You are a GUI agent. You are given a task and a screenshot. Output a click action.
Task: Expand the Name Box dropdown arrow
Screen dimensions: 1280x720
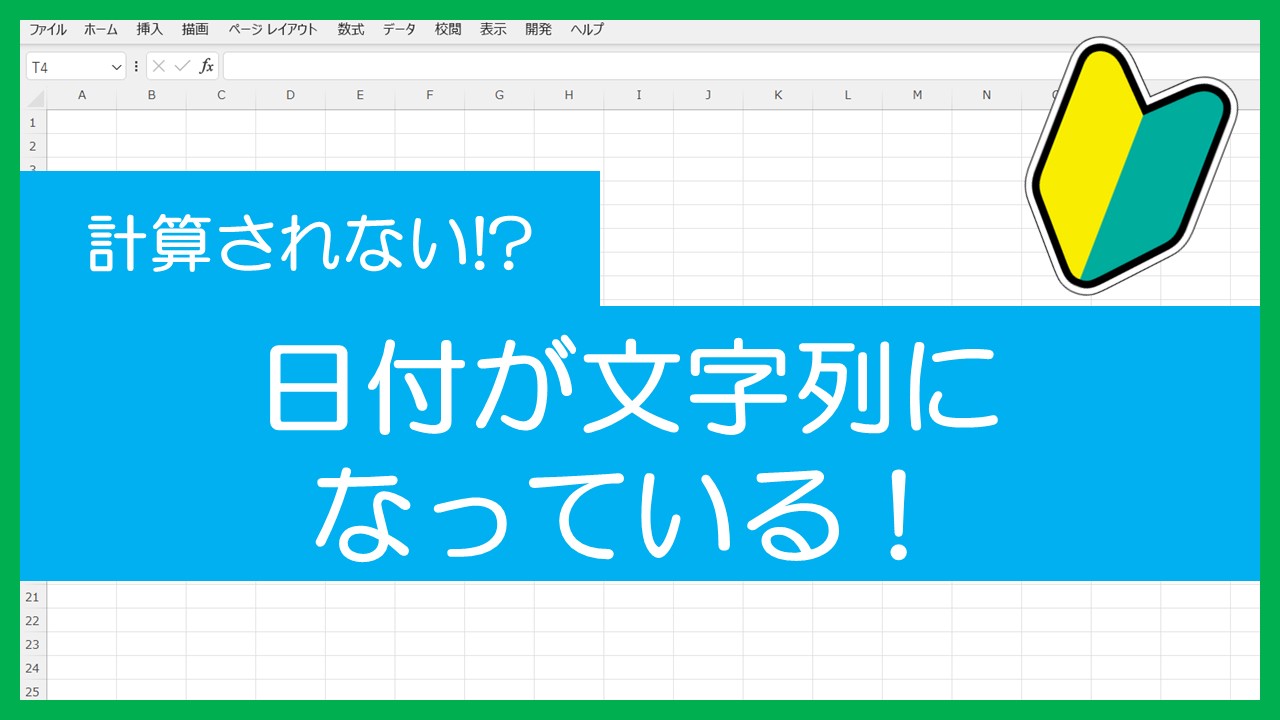(x=116, y=67)
